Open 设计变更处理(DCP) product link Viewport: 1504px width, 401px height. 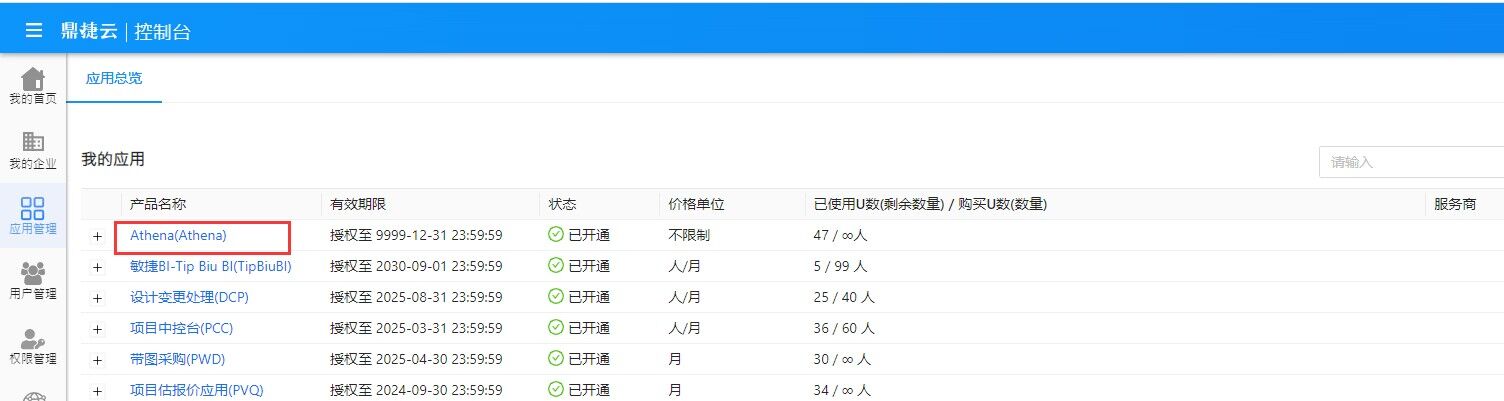pos(189,297)
